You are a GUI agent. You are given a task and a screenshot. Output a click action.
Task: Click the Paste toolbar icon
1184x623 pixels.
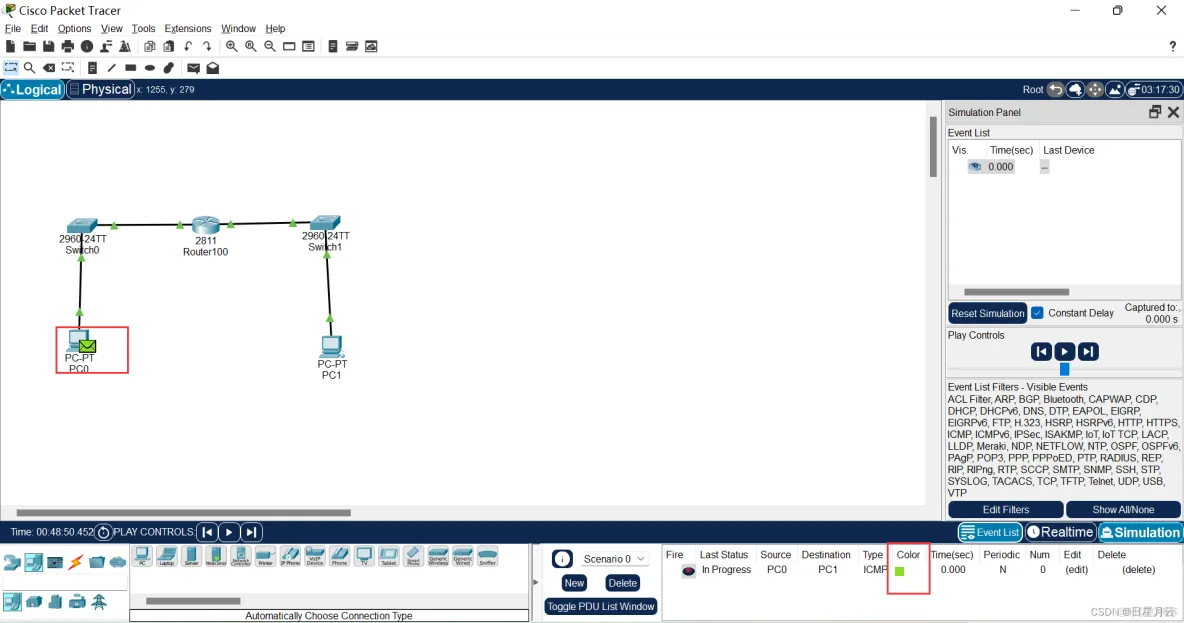tap(168, 47)
